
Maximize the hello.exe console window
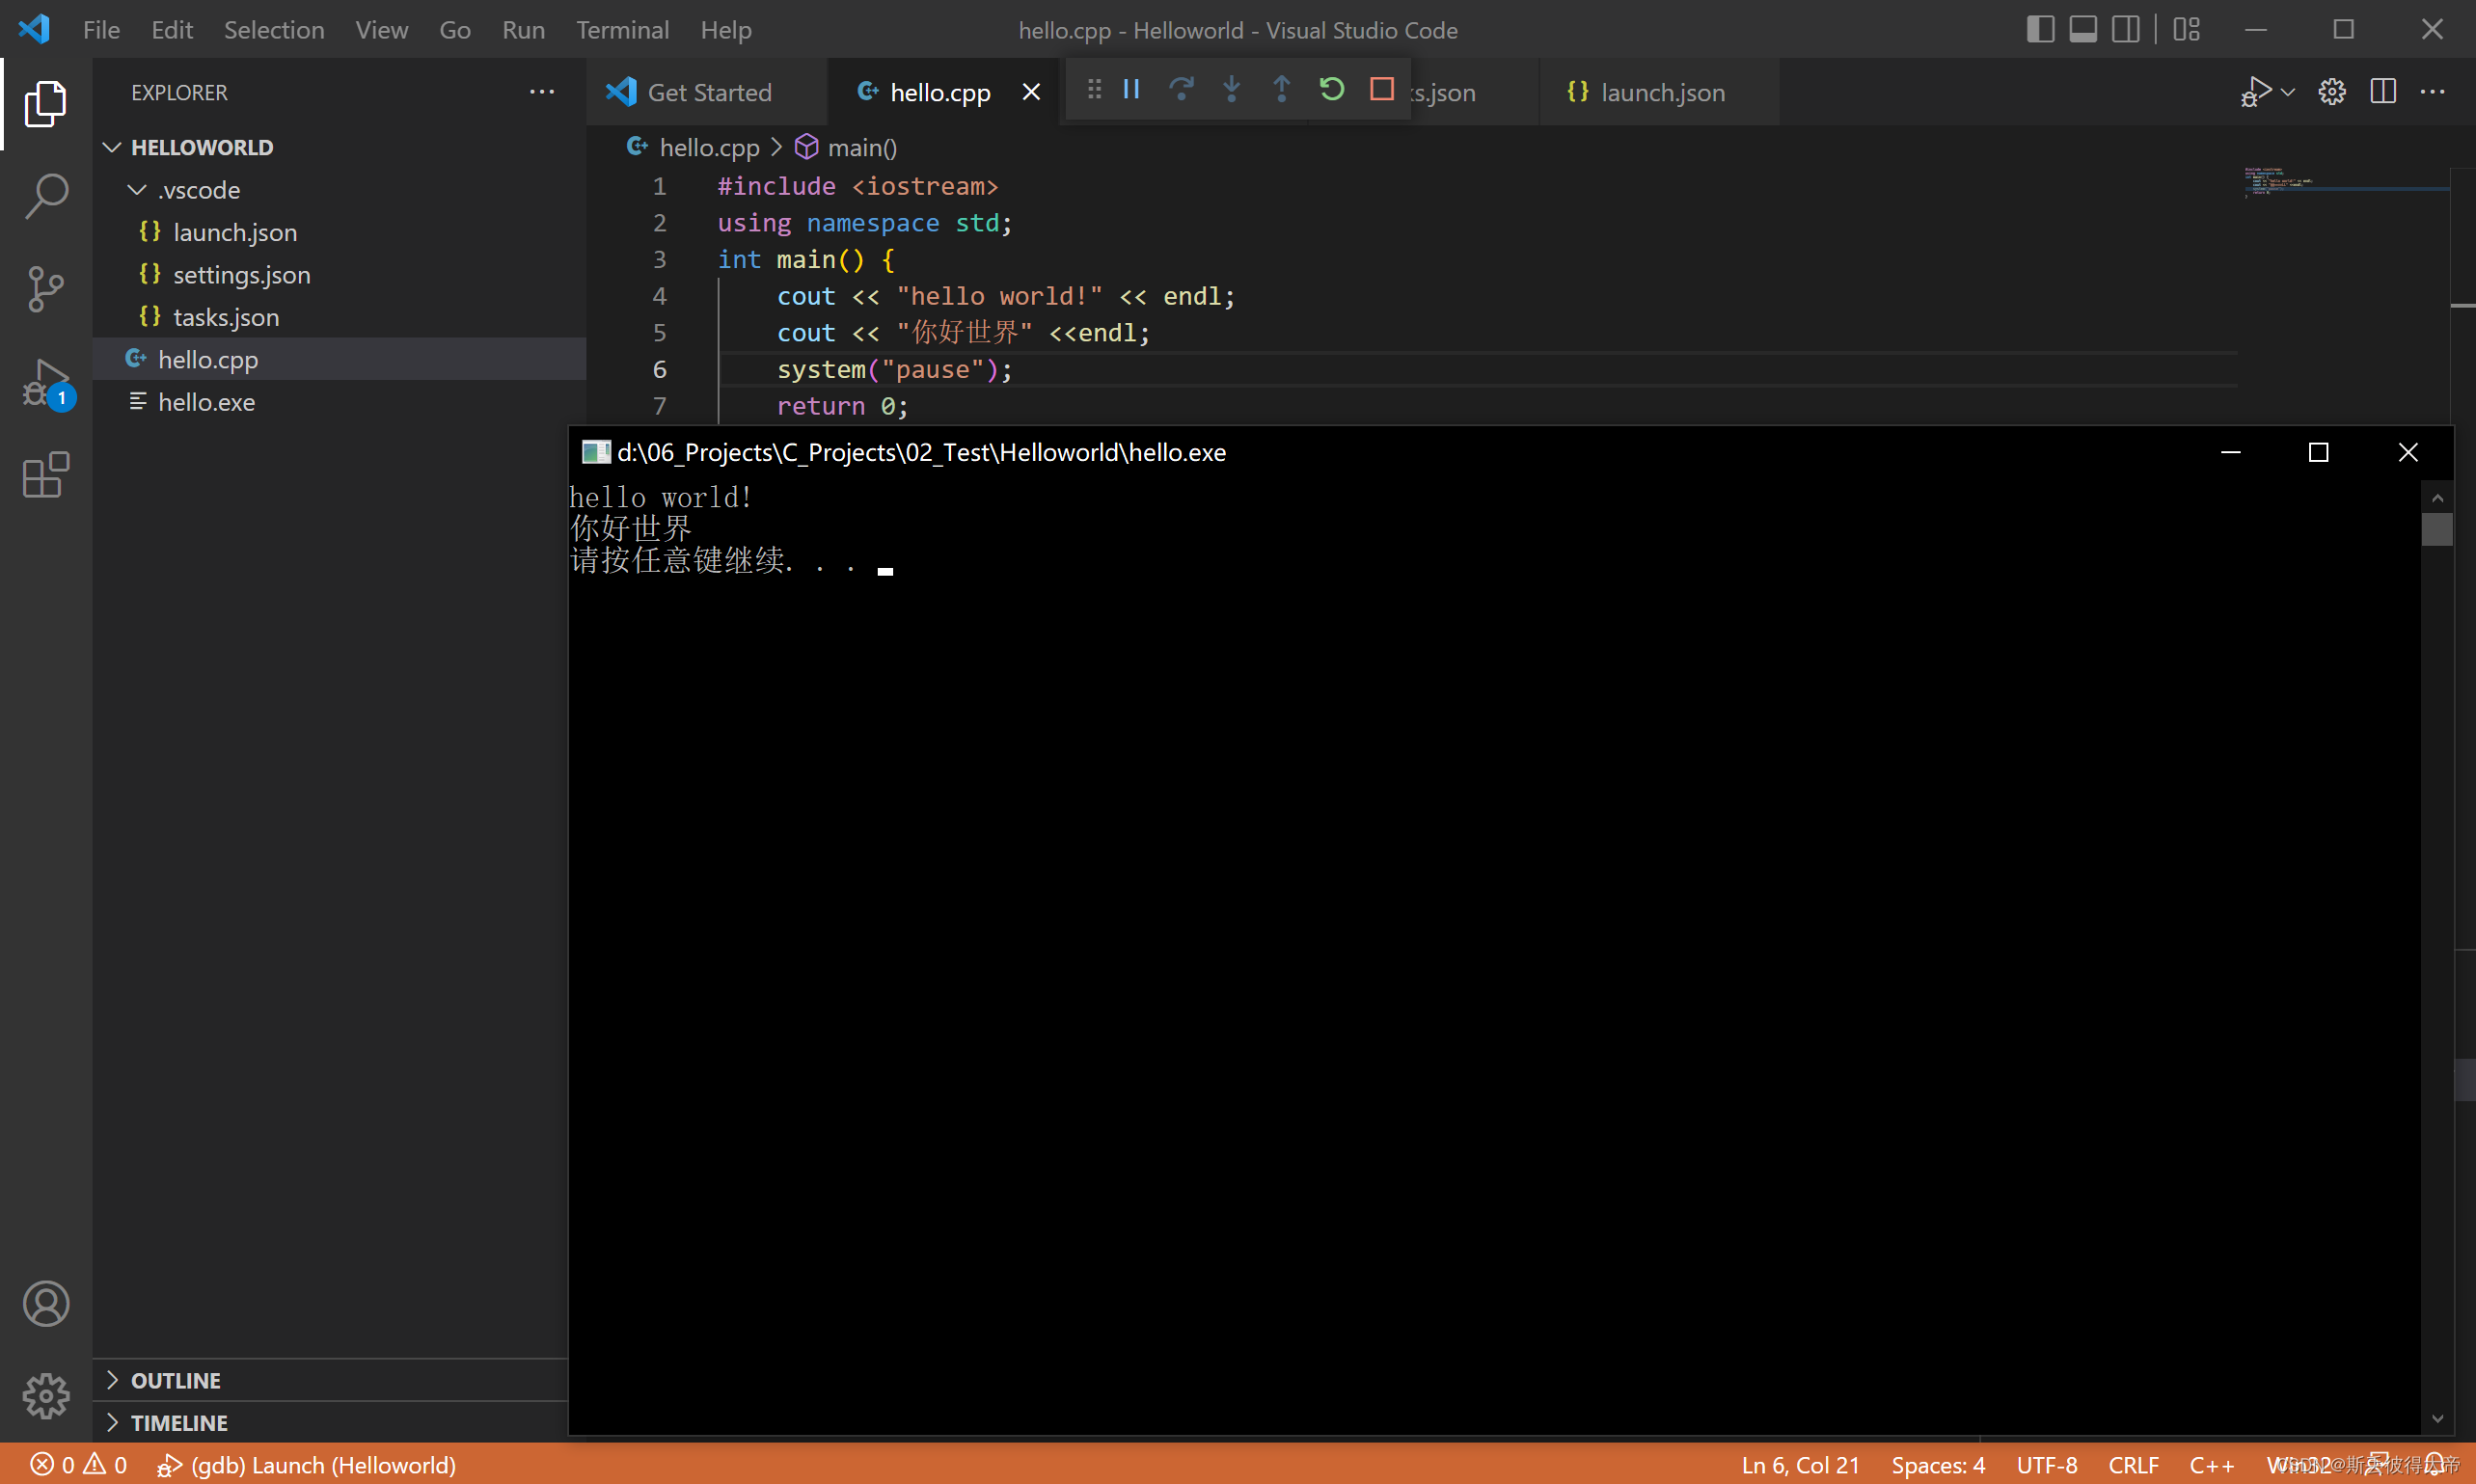point(2318,452)
